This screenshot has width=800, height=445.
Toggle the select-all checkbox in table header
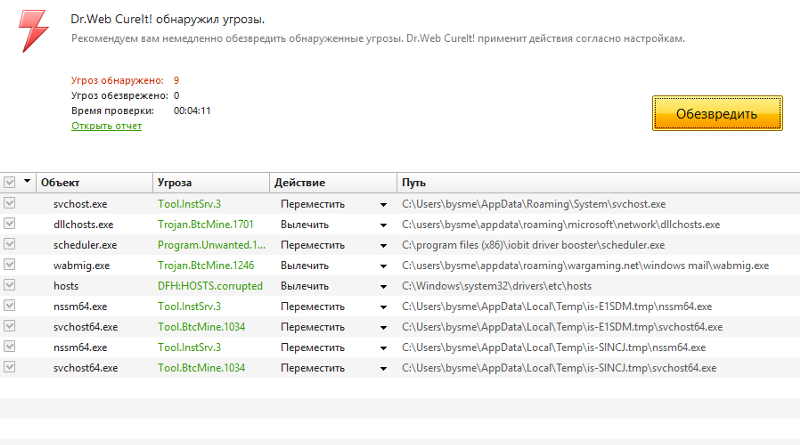(9, 182)
